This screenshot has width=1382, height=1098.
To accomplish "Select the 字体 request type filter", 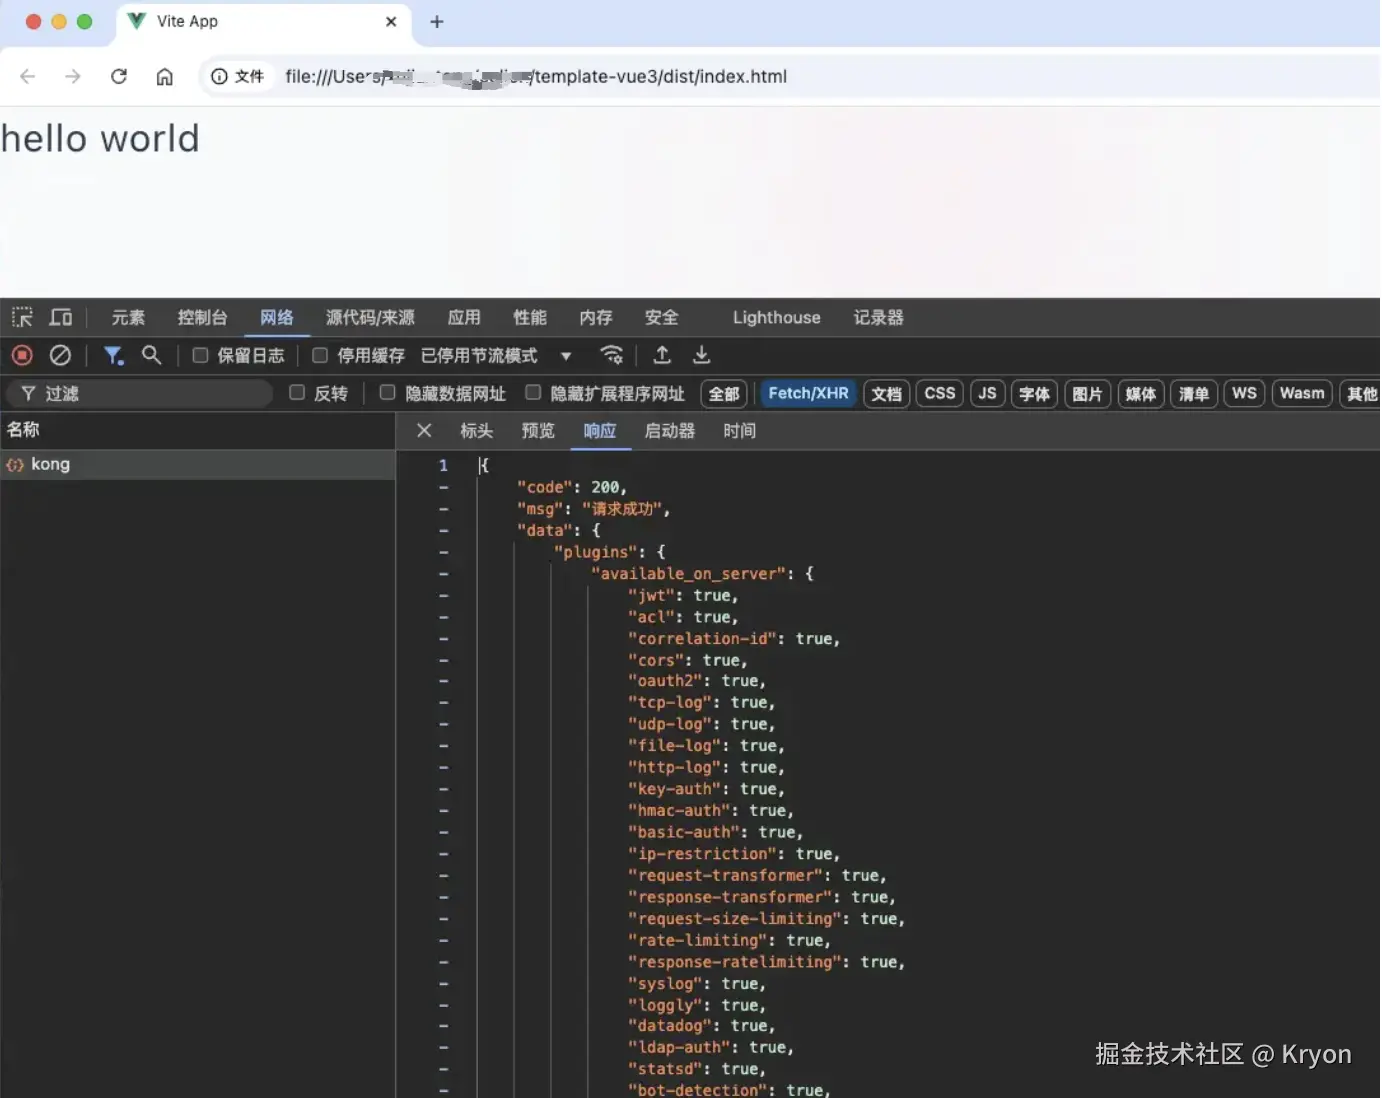I will click(1034, 393).
